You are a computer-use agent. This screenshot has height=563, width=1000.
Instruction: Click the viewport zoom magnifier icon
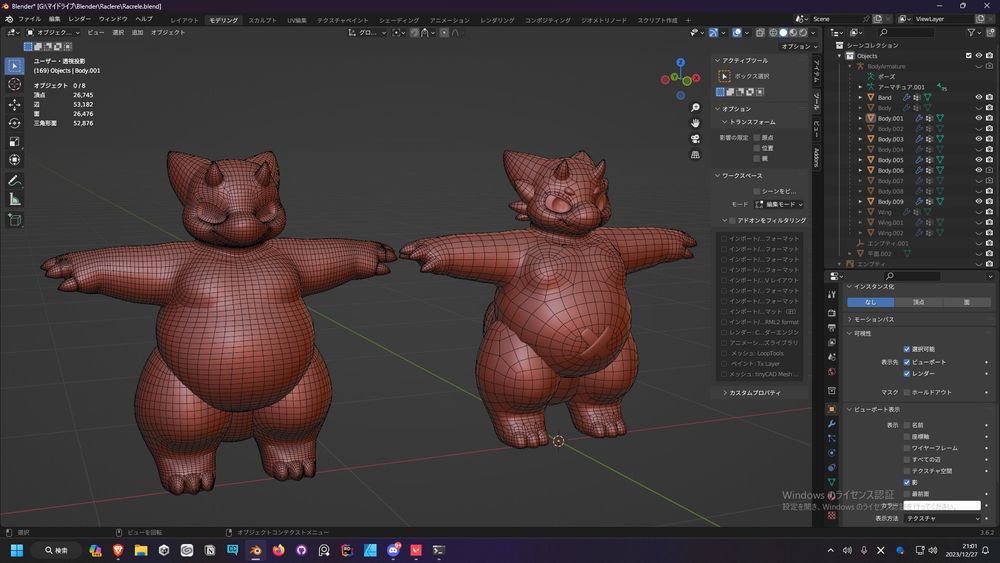click(695, 108)
